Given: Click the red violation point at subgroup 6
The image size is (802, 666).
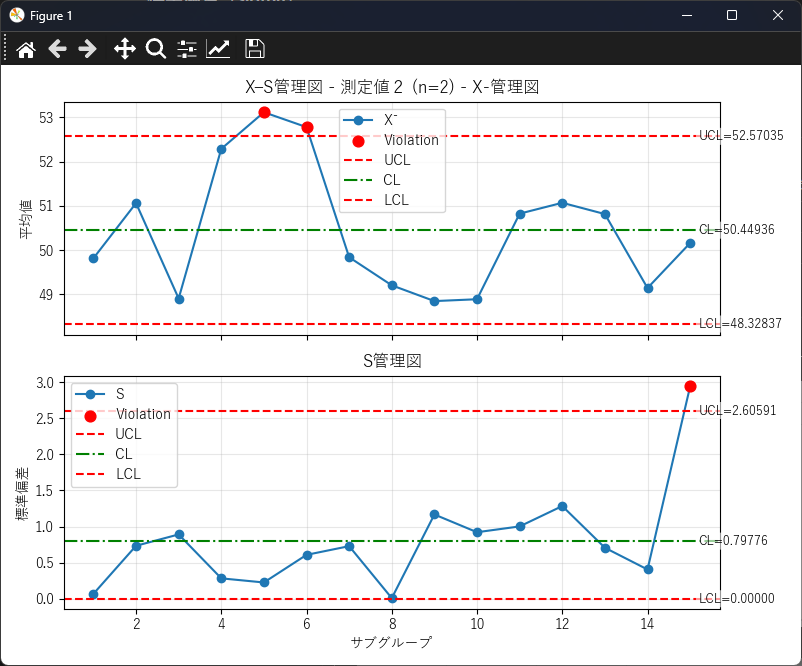Looking at the screenshot, I should 307,127.
